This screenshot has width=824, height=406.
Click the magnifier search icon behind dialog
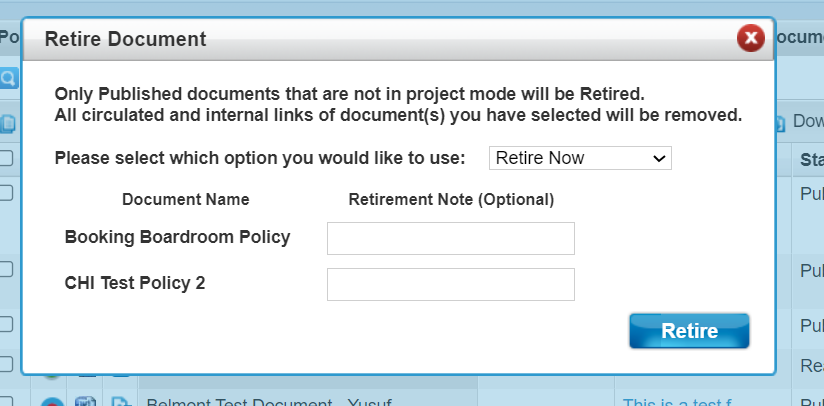(x=8, y=77)
